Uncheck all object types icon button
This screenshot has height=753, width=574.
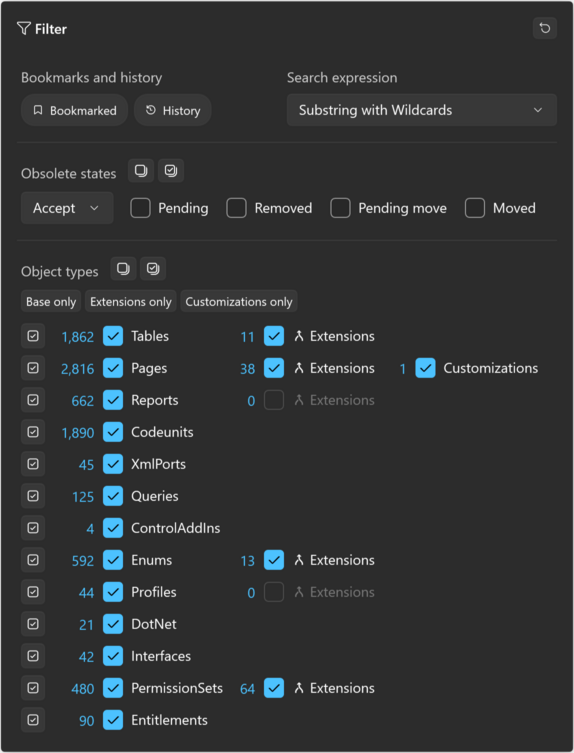click(x=123, y=268)
